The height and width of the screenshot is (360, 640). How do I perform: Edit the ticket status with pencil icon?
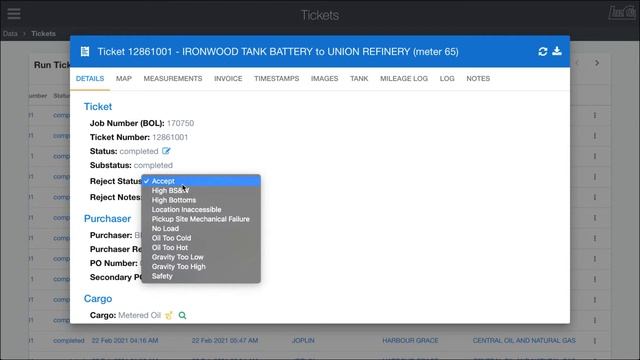(x=166, y=151)
